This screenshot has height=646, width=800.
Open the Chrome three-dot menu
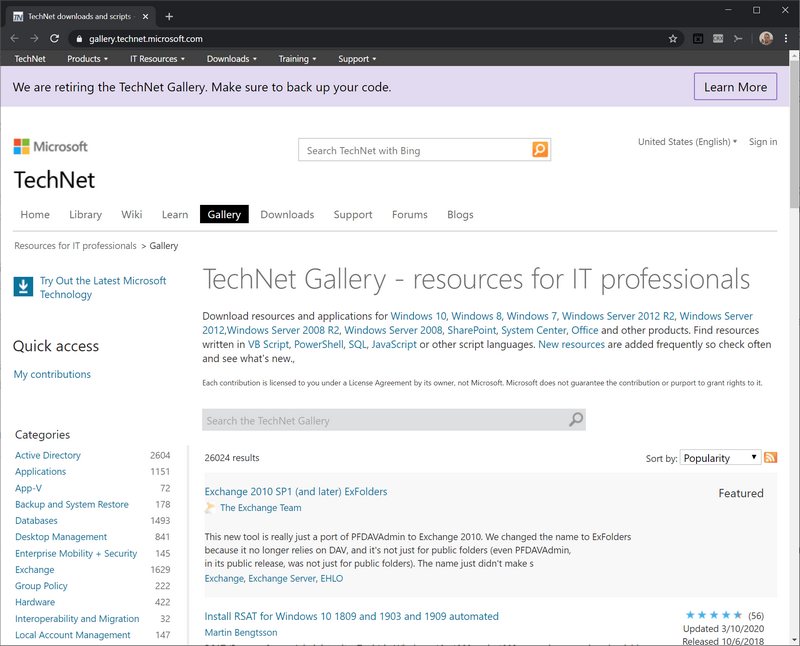coord(785,39)
